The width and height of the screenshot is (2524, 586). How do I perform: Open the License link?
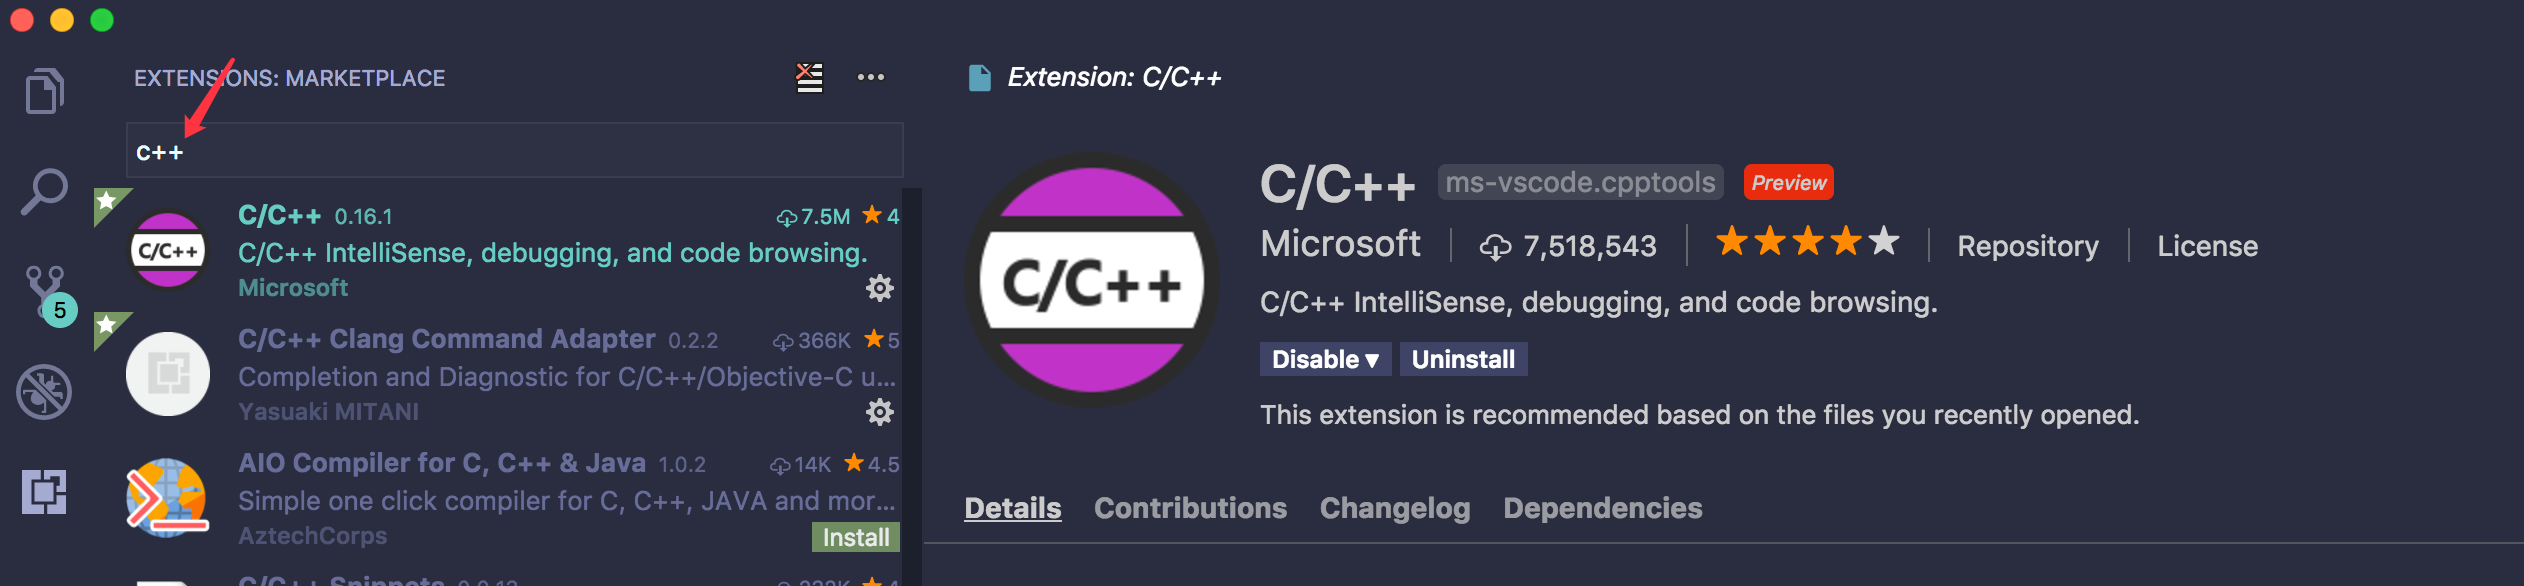(x=2207, y=246)
